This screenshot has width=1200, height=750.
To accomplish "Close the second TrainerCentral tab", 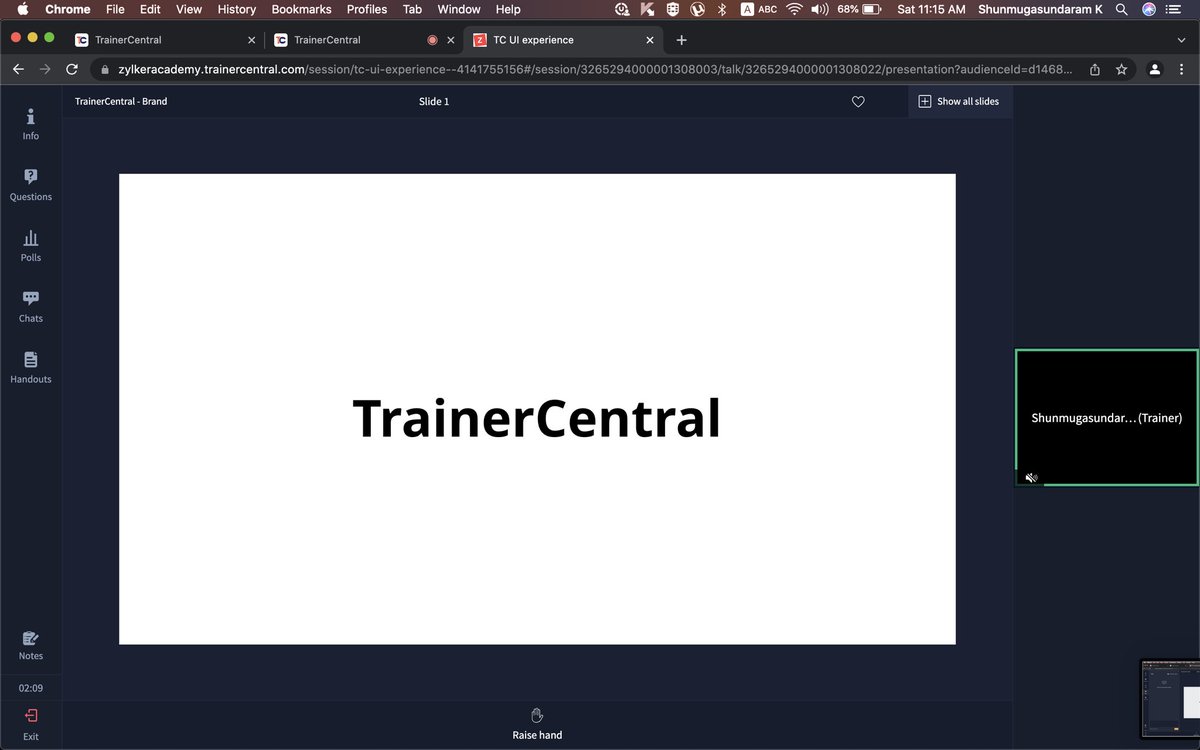I will click(451, 40).
